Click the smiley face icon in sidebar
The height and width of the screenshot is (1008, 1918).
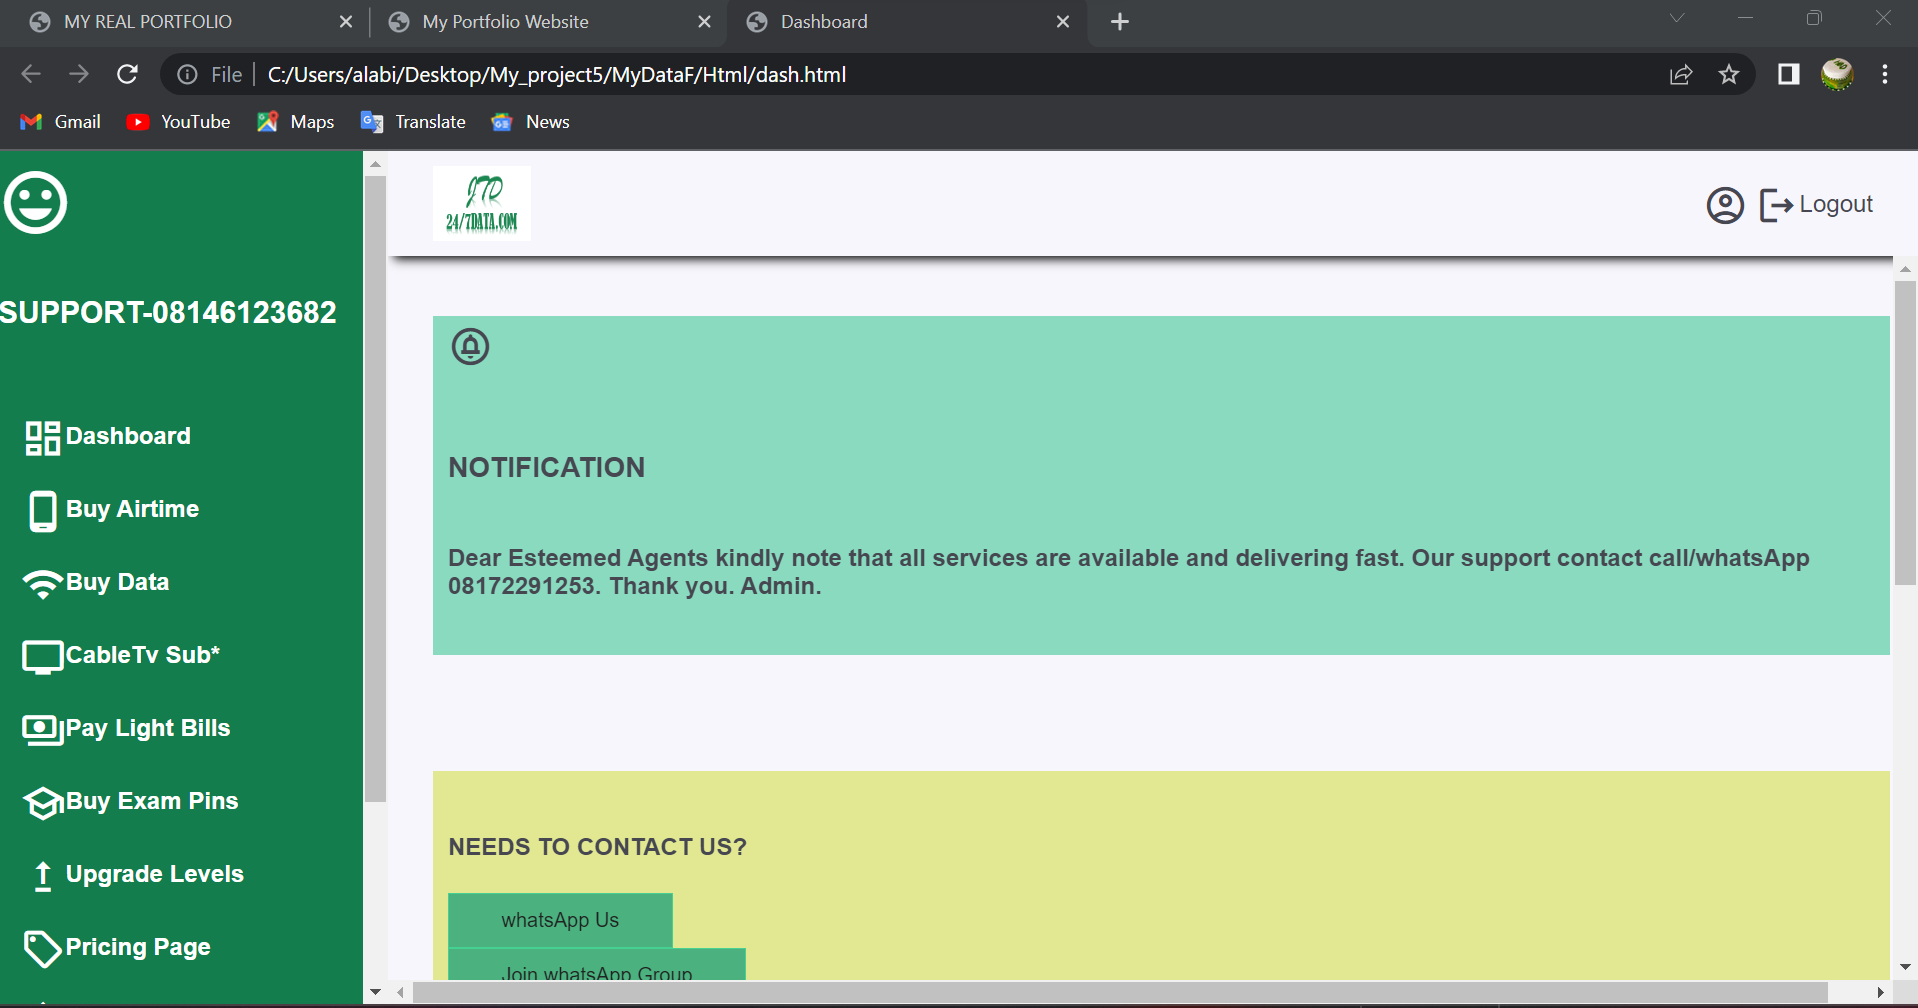pyautogui.click(x=36, y=203)
